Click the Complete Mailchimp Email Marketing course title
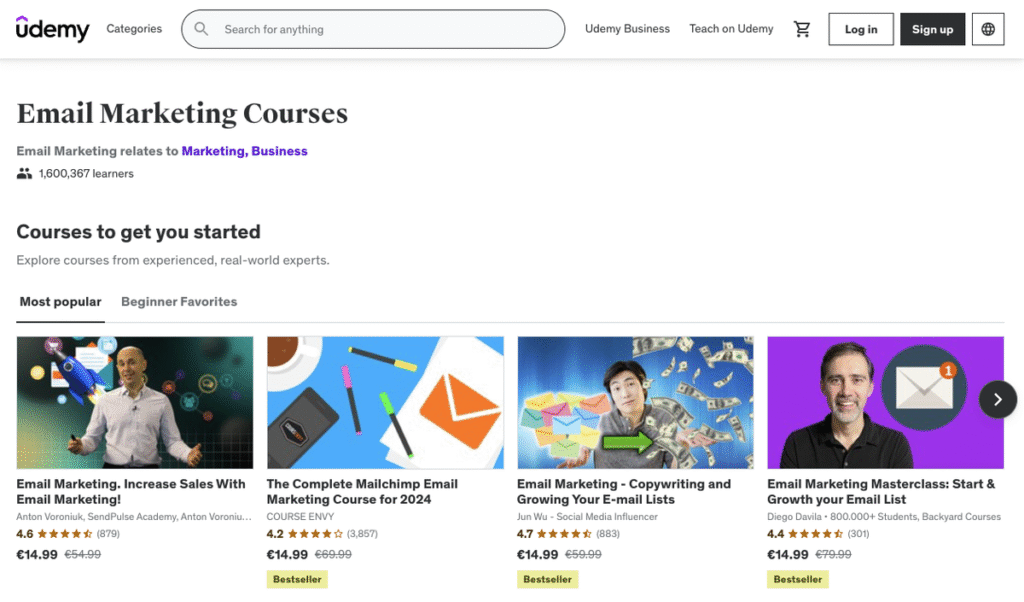The width and height of the screenshot is (1024, 602). coord(362,490)
